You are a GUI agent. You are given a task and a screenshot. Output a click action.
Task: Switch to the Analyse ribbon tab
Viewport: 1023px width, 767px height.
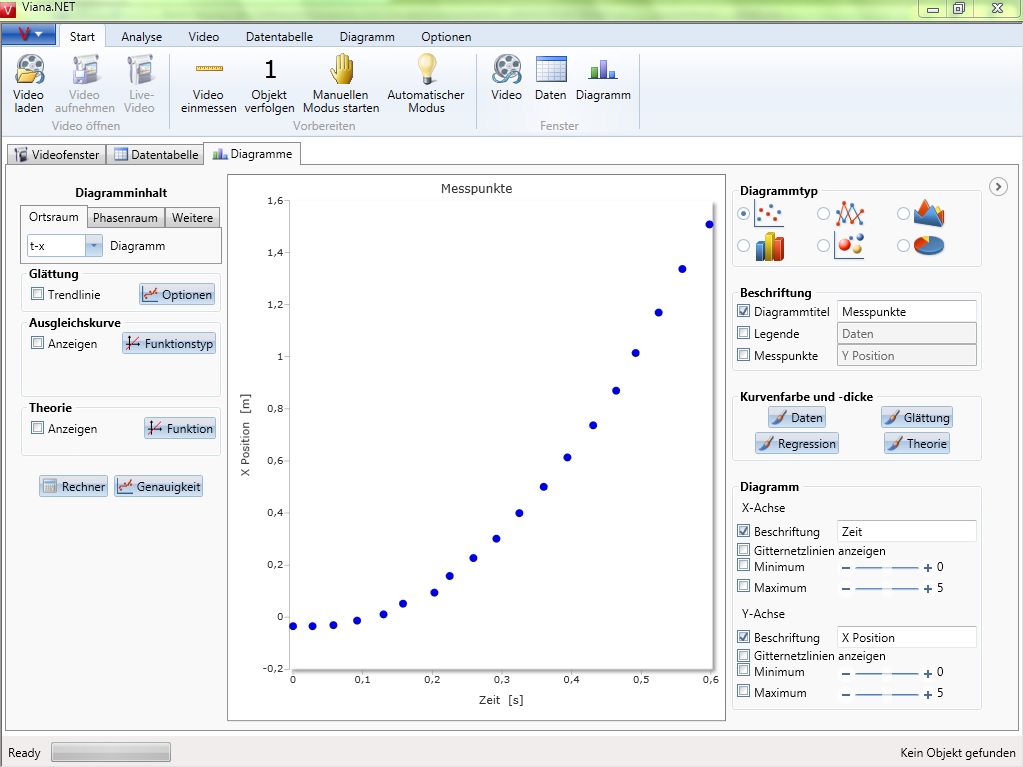(141, 37)
